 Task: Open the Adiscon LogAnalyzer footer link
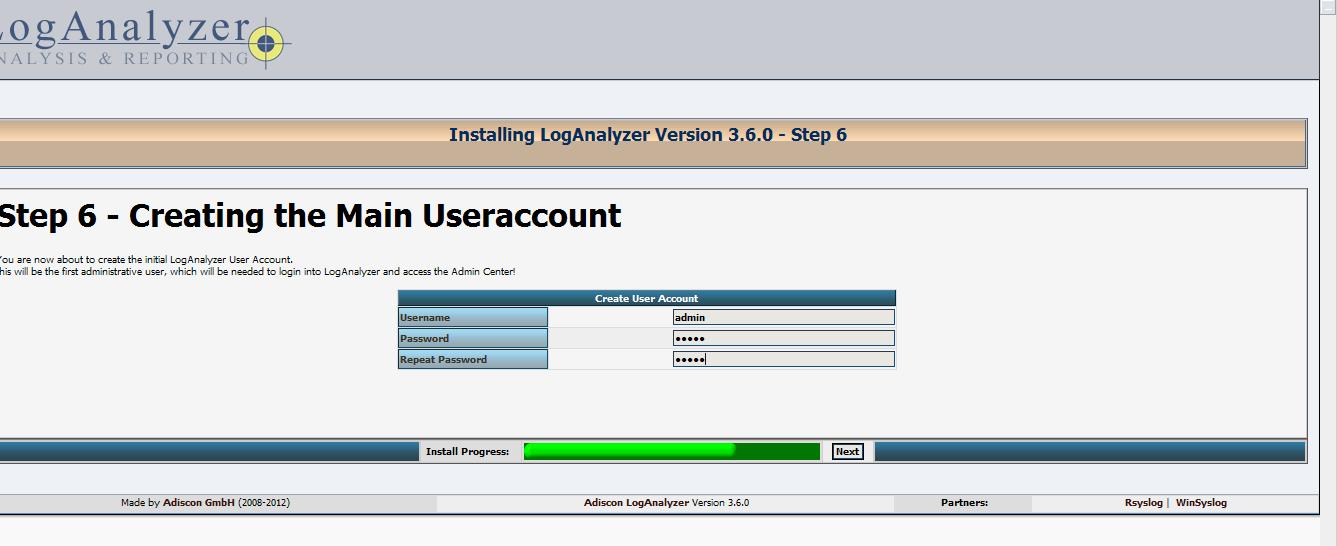tap(636, 503)
